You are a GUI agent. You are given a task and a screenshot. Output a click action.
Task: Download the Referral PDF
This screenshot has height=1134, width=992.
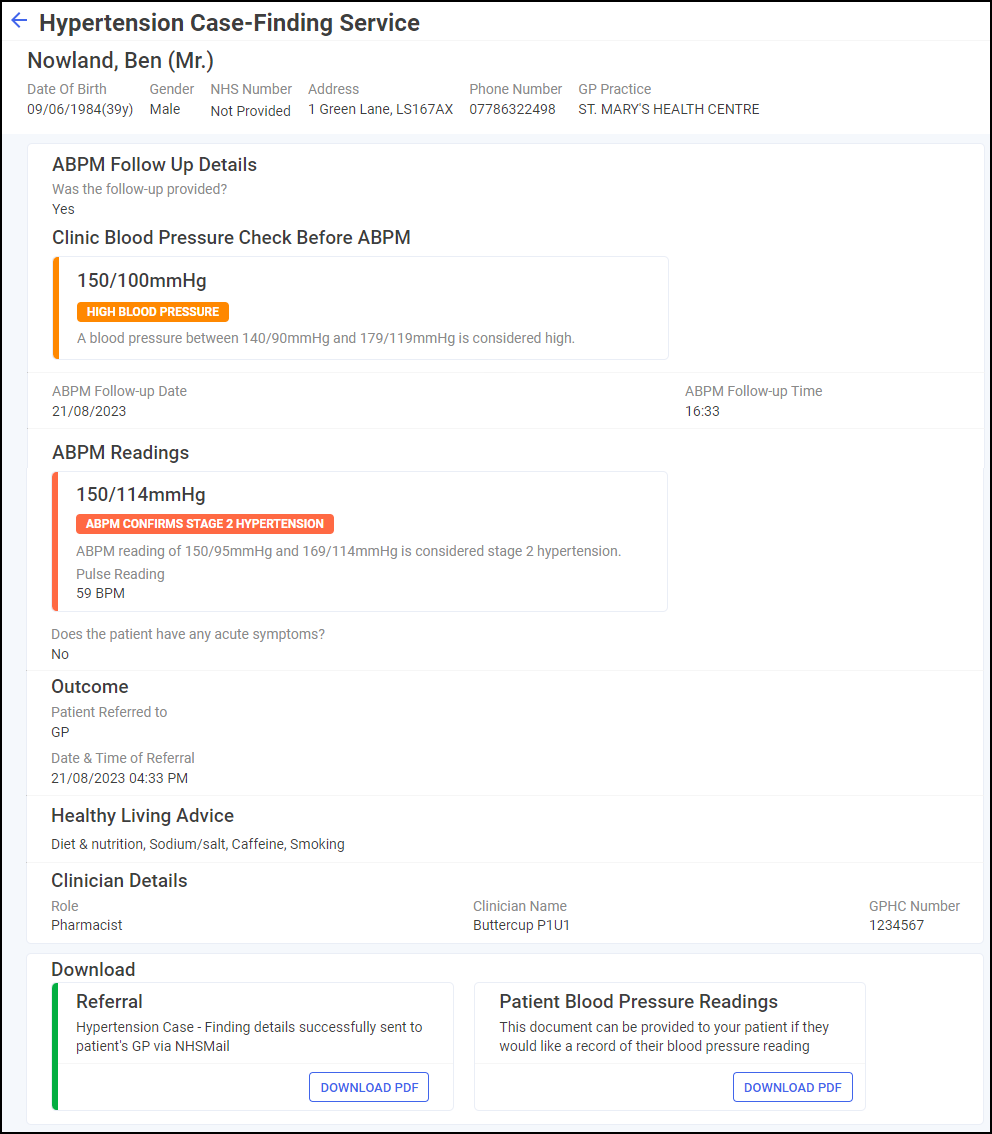click(x=369, y=1087)
